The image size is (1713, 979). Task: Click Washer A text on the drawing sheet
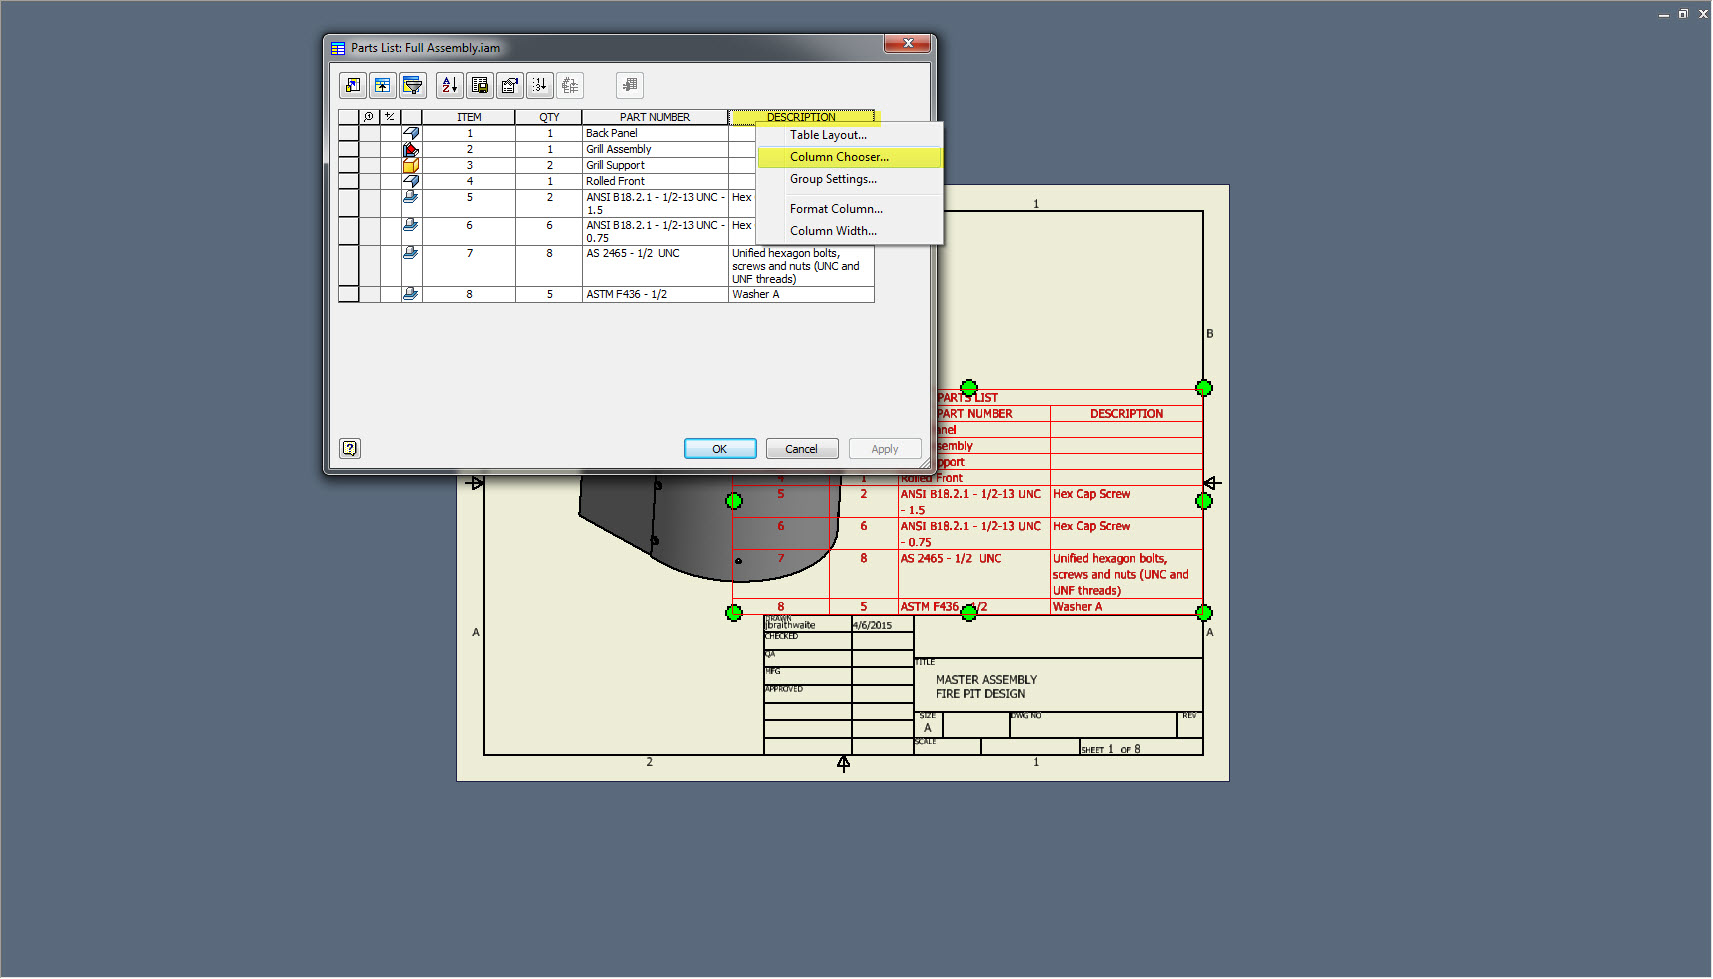click(x=1077, y=607)
